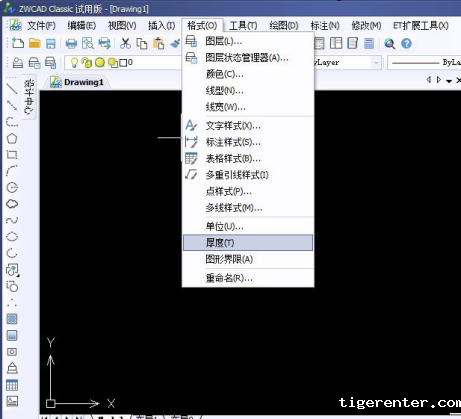
Task: Choose 多重引线样式(I) menu entry
Action: pyautogui.click(x=248, y=175)
